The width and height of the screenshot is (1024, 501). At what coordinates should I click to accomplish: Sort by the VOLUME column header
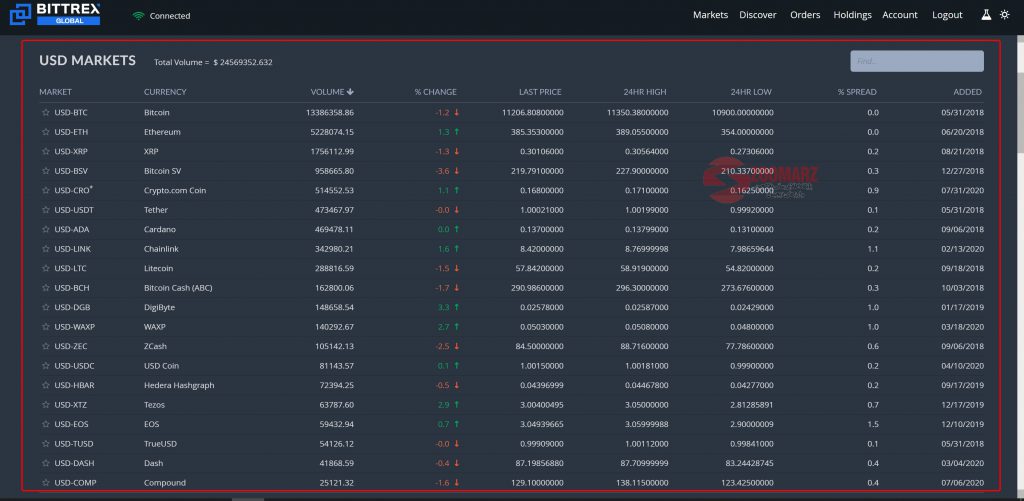[x=332, y=92]
